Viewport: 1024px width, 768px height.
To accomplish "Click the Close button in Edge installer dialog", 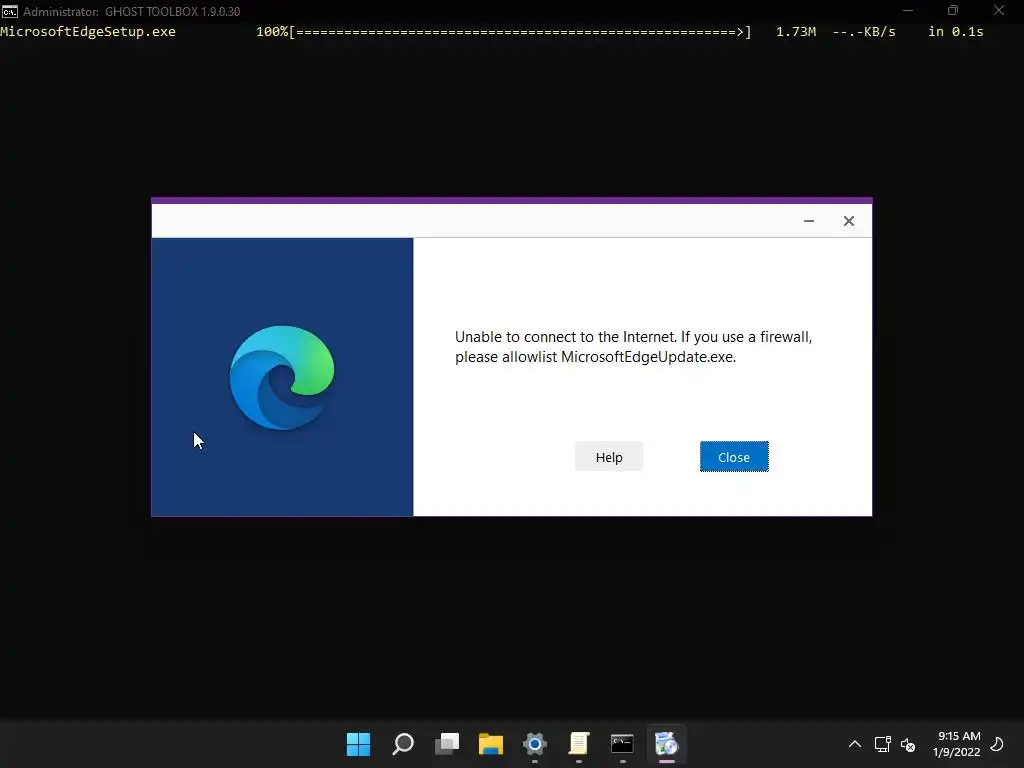I will point(734,456).
